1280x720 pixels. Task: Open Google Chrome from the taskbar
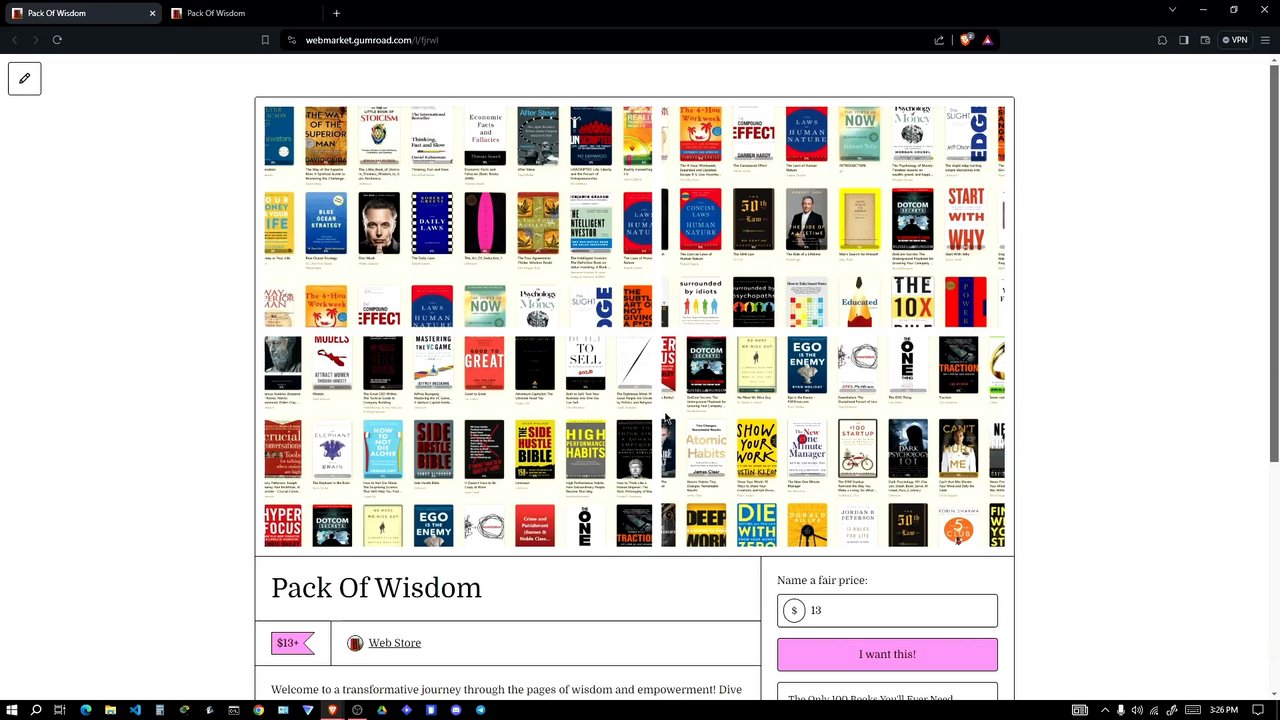click(x=258, y=710)
